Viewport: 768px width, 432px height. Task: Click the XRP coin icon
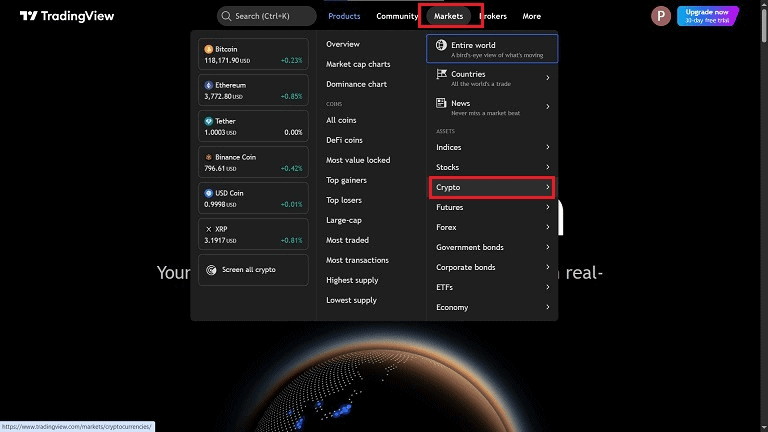tap(209, 229)
